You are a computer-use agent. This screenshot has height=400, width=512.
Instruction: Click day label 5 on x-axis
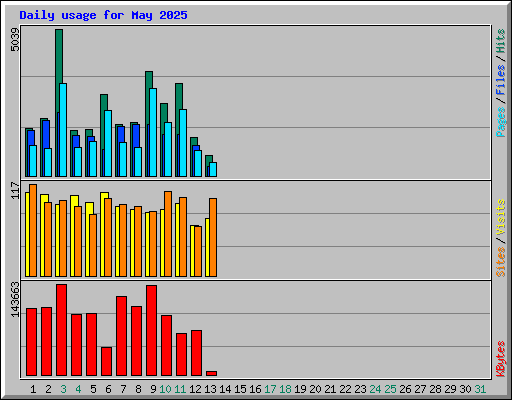pyautogui.click(x=93, y=389)
